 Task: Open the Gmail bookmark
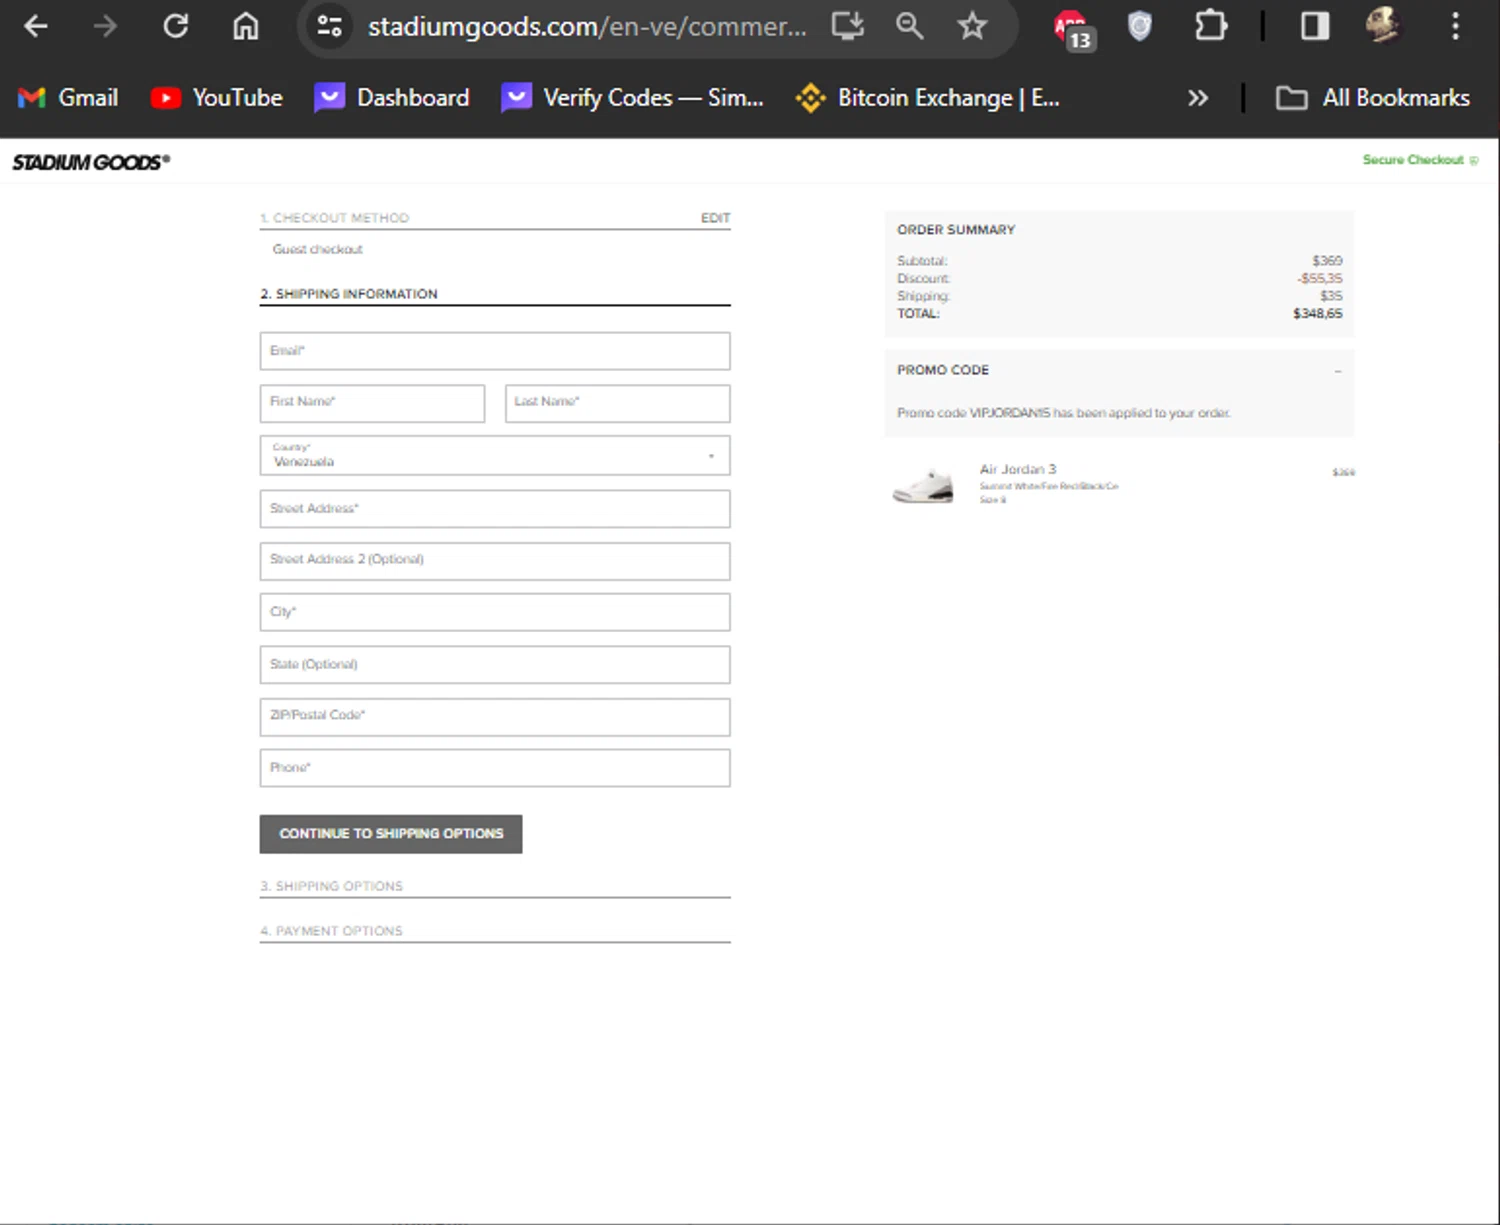(68, 98)
